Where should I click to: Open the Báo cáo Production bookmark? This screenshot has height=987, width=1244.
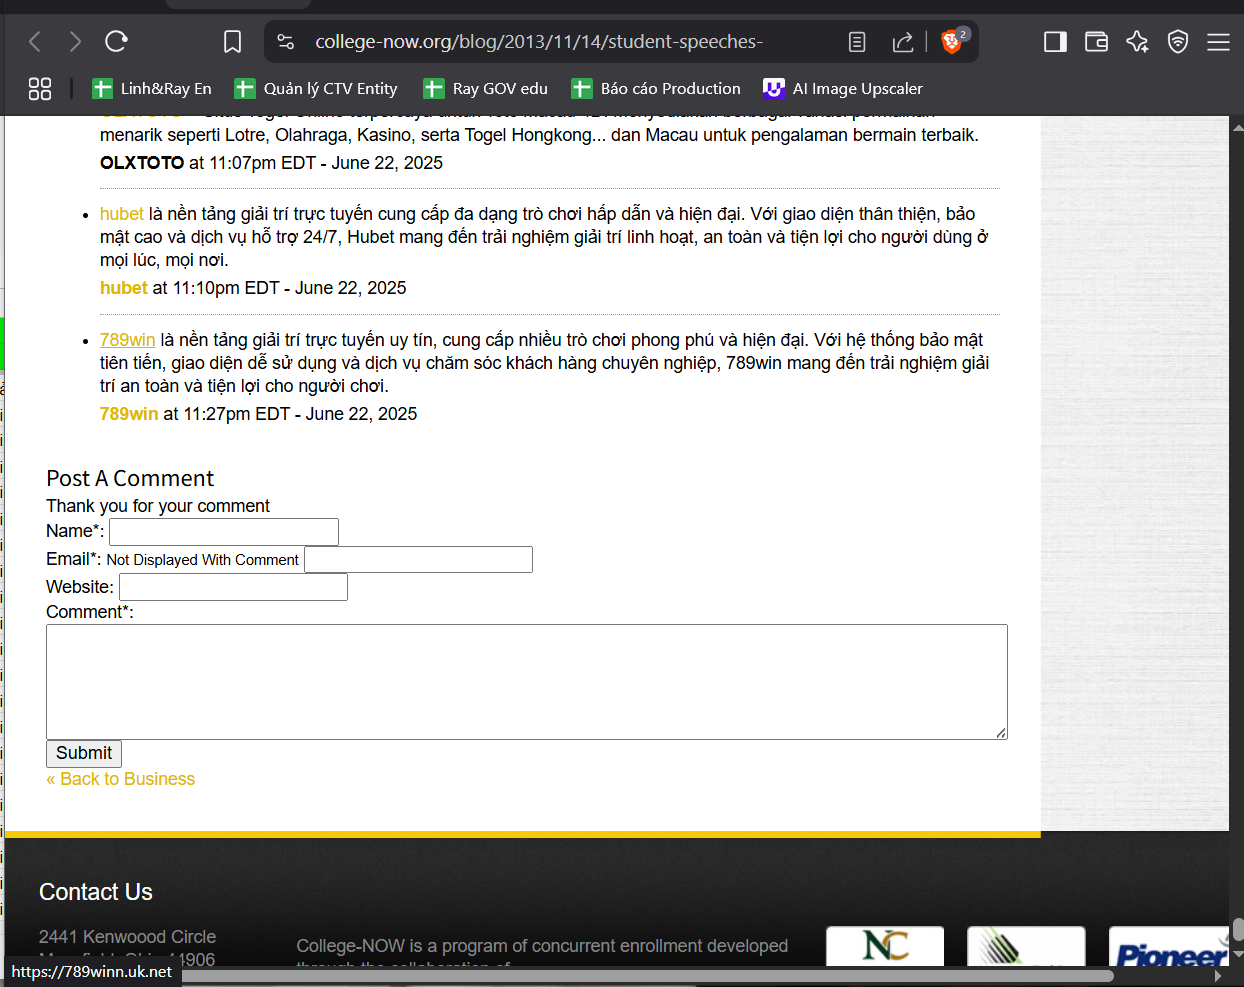656,89
